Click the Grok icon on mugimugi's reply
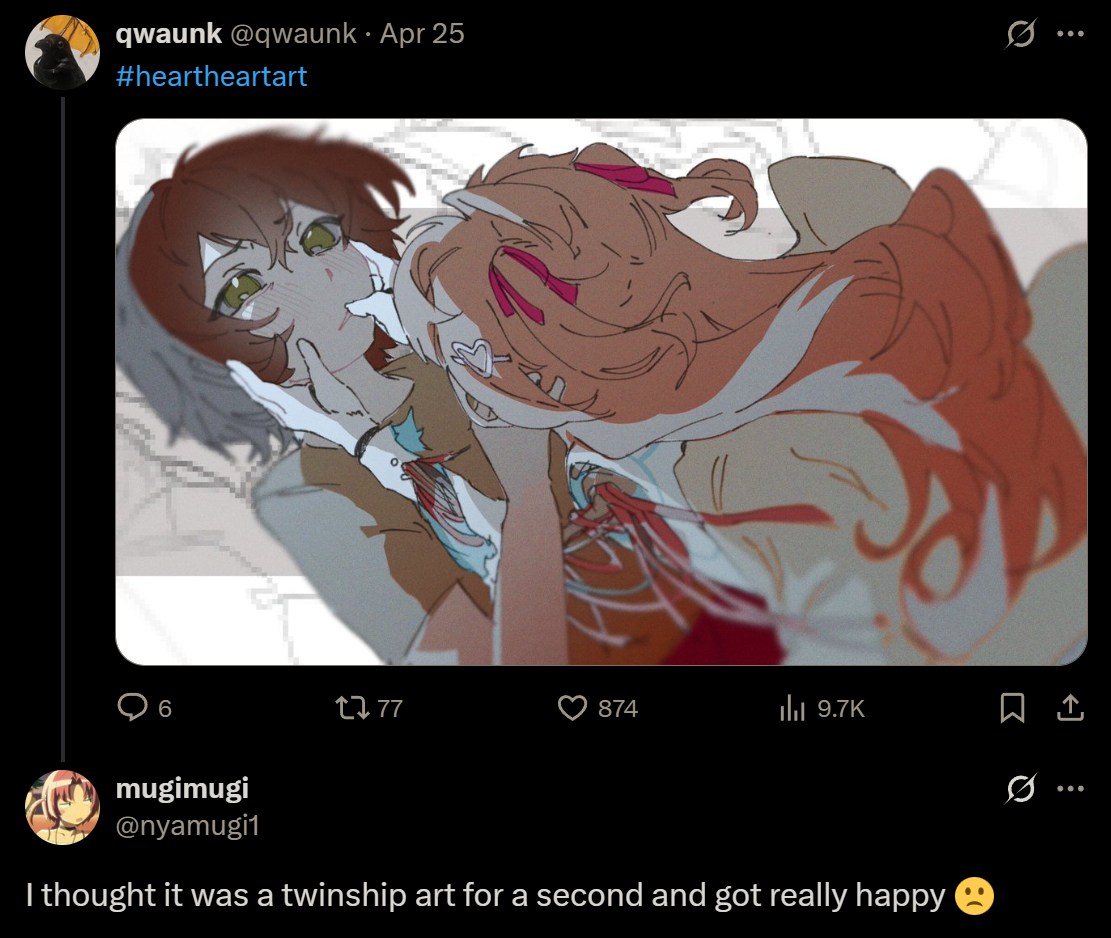1111x938 pixels. pos(1021,790)
